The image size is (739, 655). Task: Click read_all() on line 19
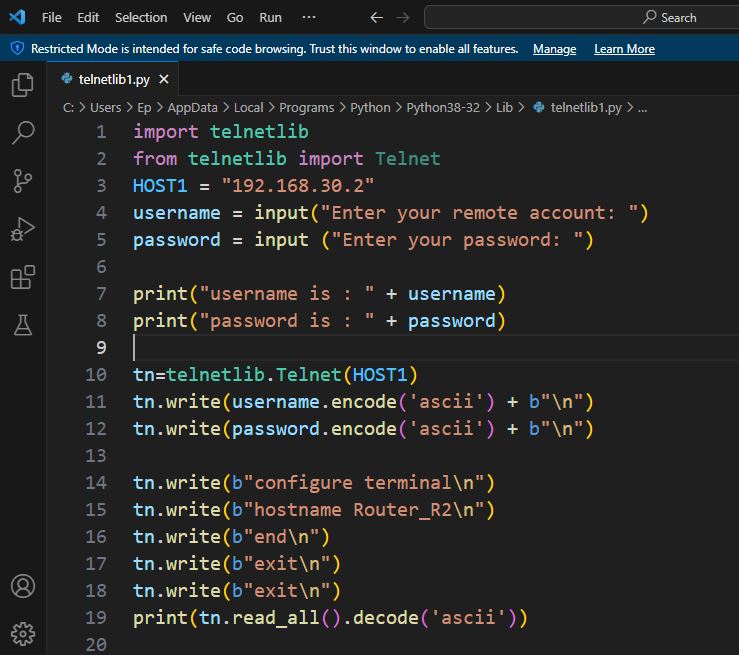click(x=289, y=617)
